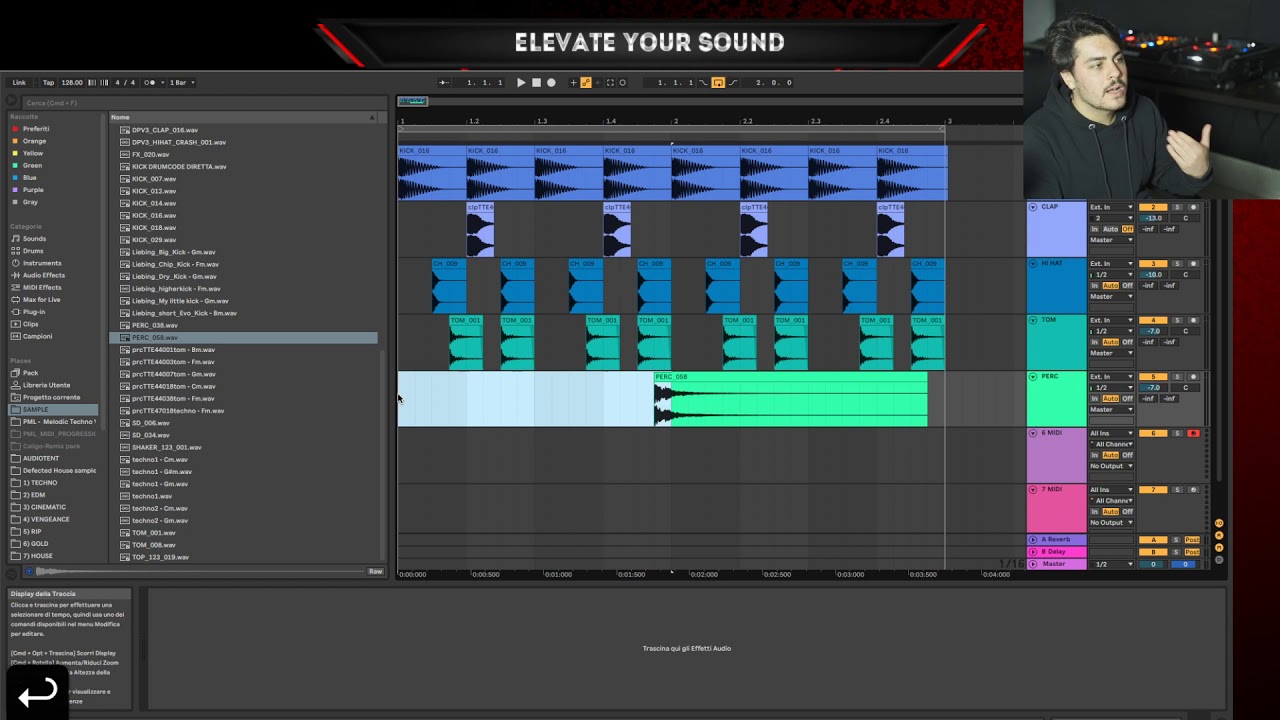Toggle the arrangement Loop switch

(x=718, y=82)
